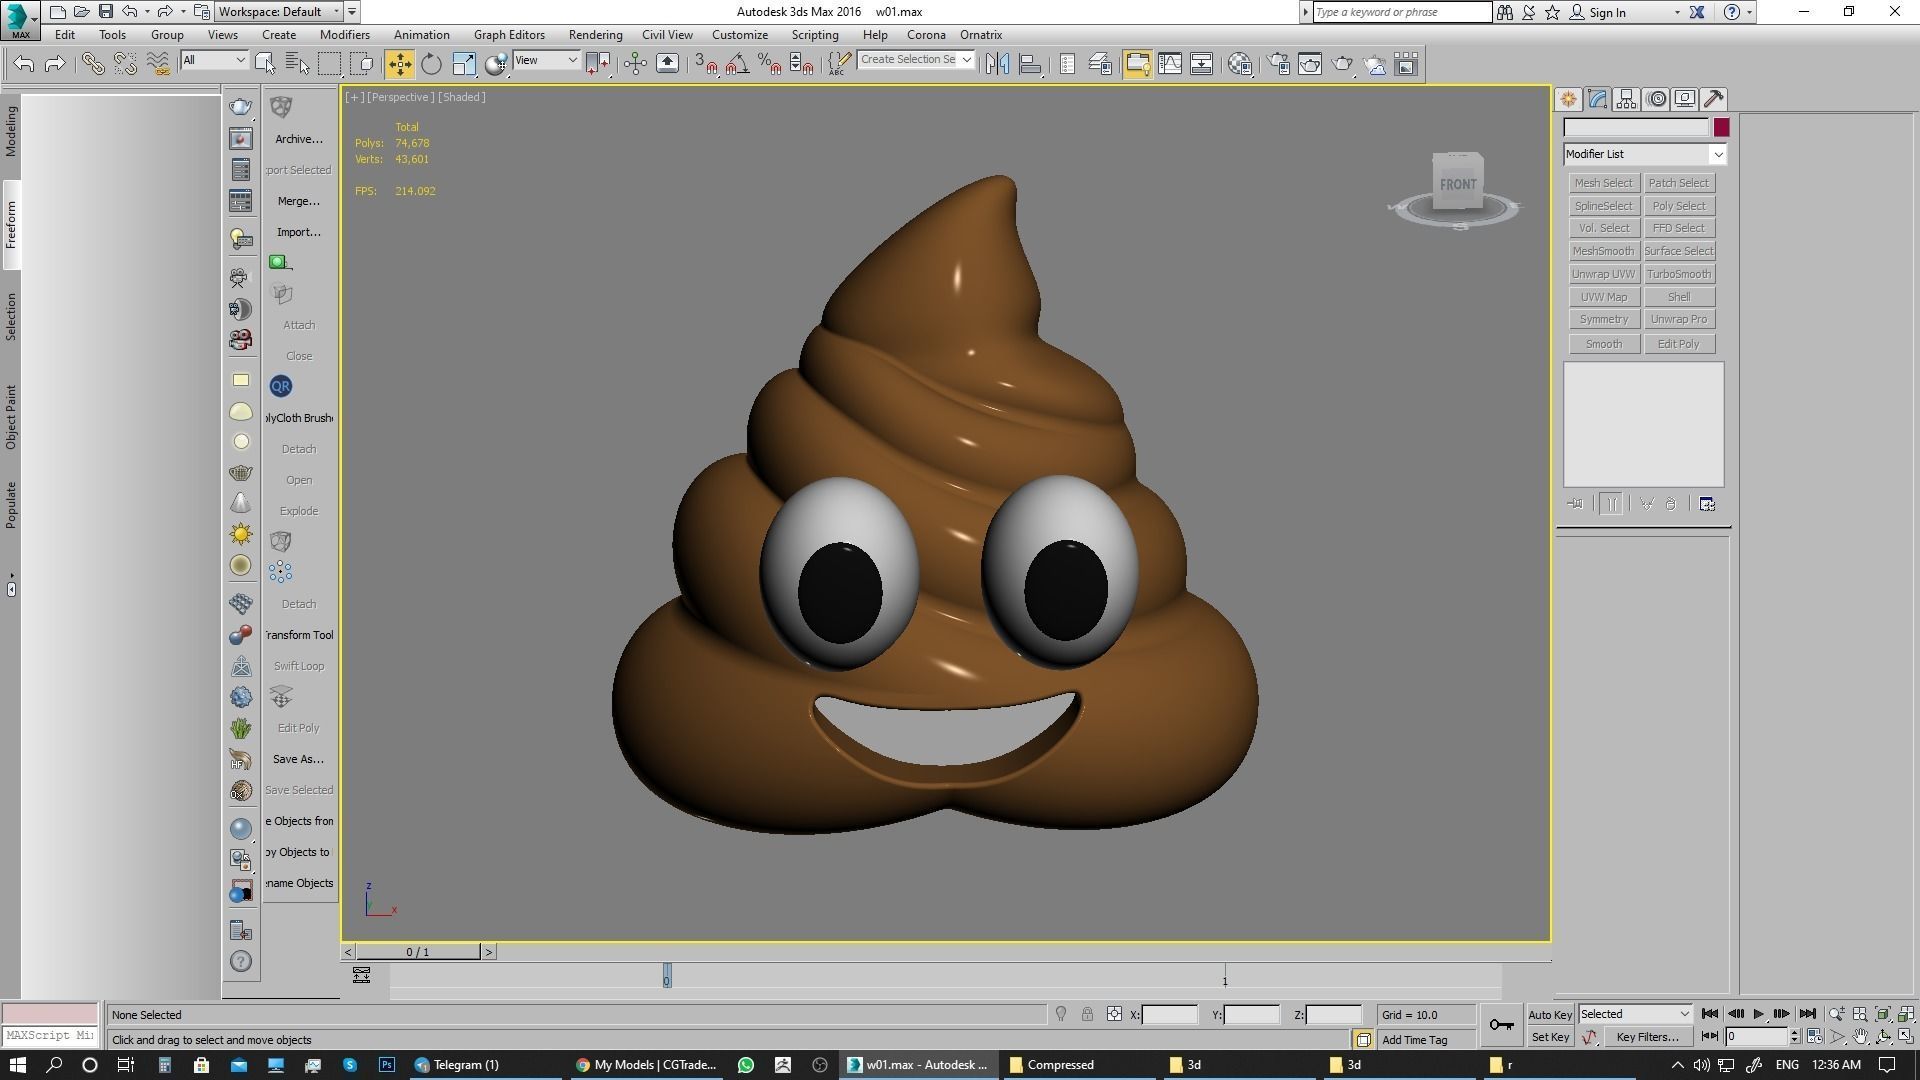Click the Undo arrow in main toolbar
Image resolution: width=1920 pixels, height=1080 pixels.
point(24,64)
